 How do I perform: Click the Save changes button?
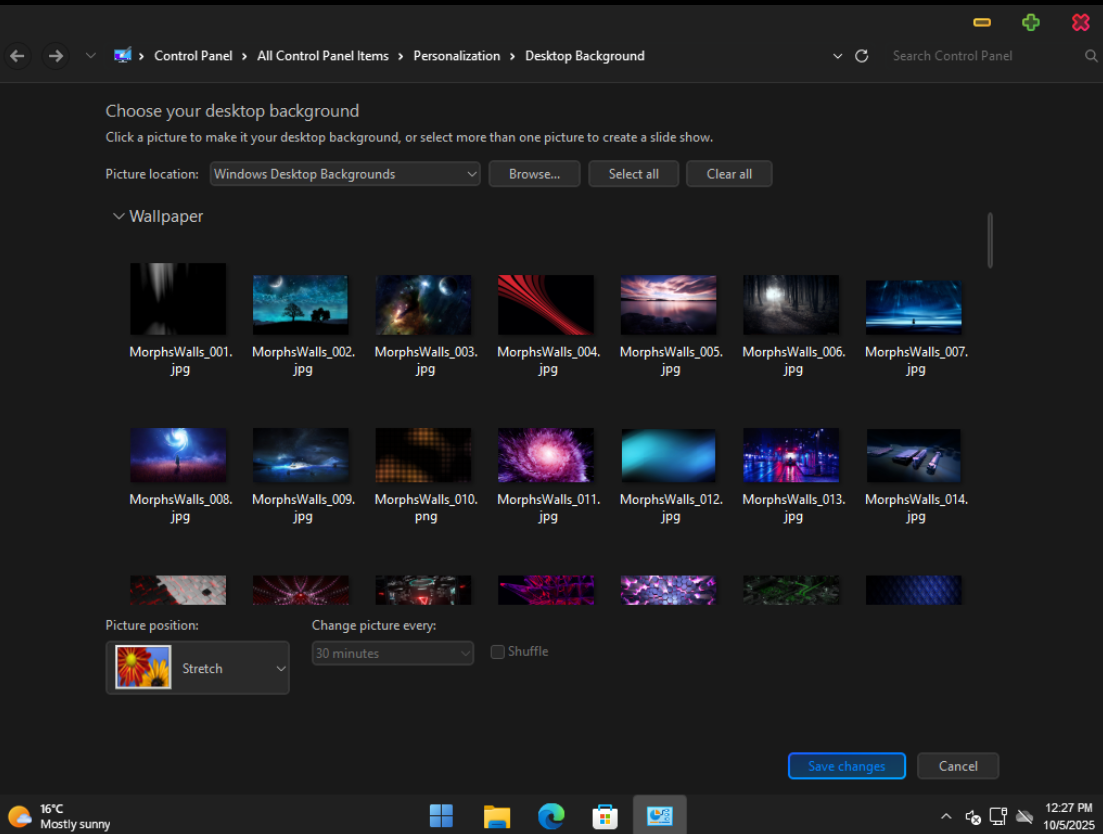pyautogui.click(x=846, y=766)
